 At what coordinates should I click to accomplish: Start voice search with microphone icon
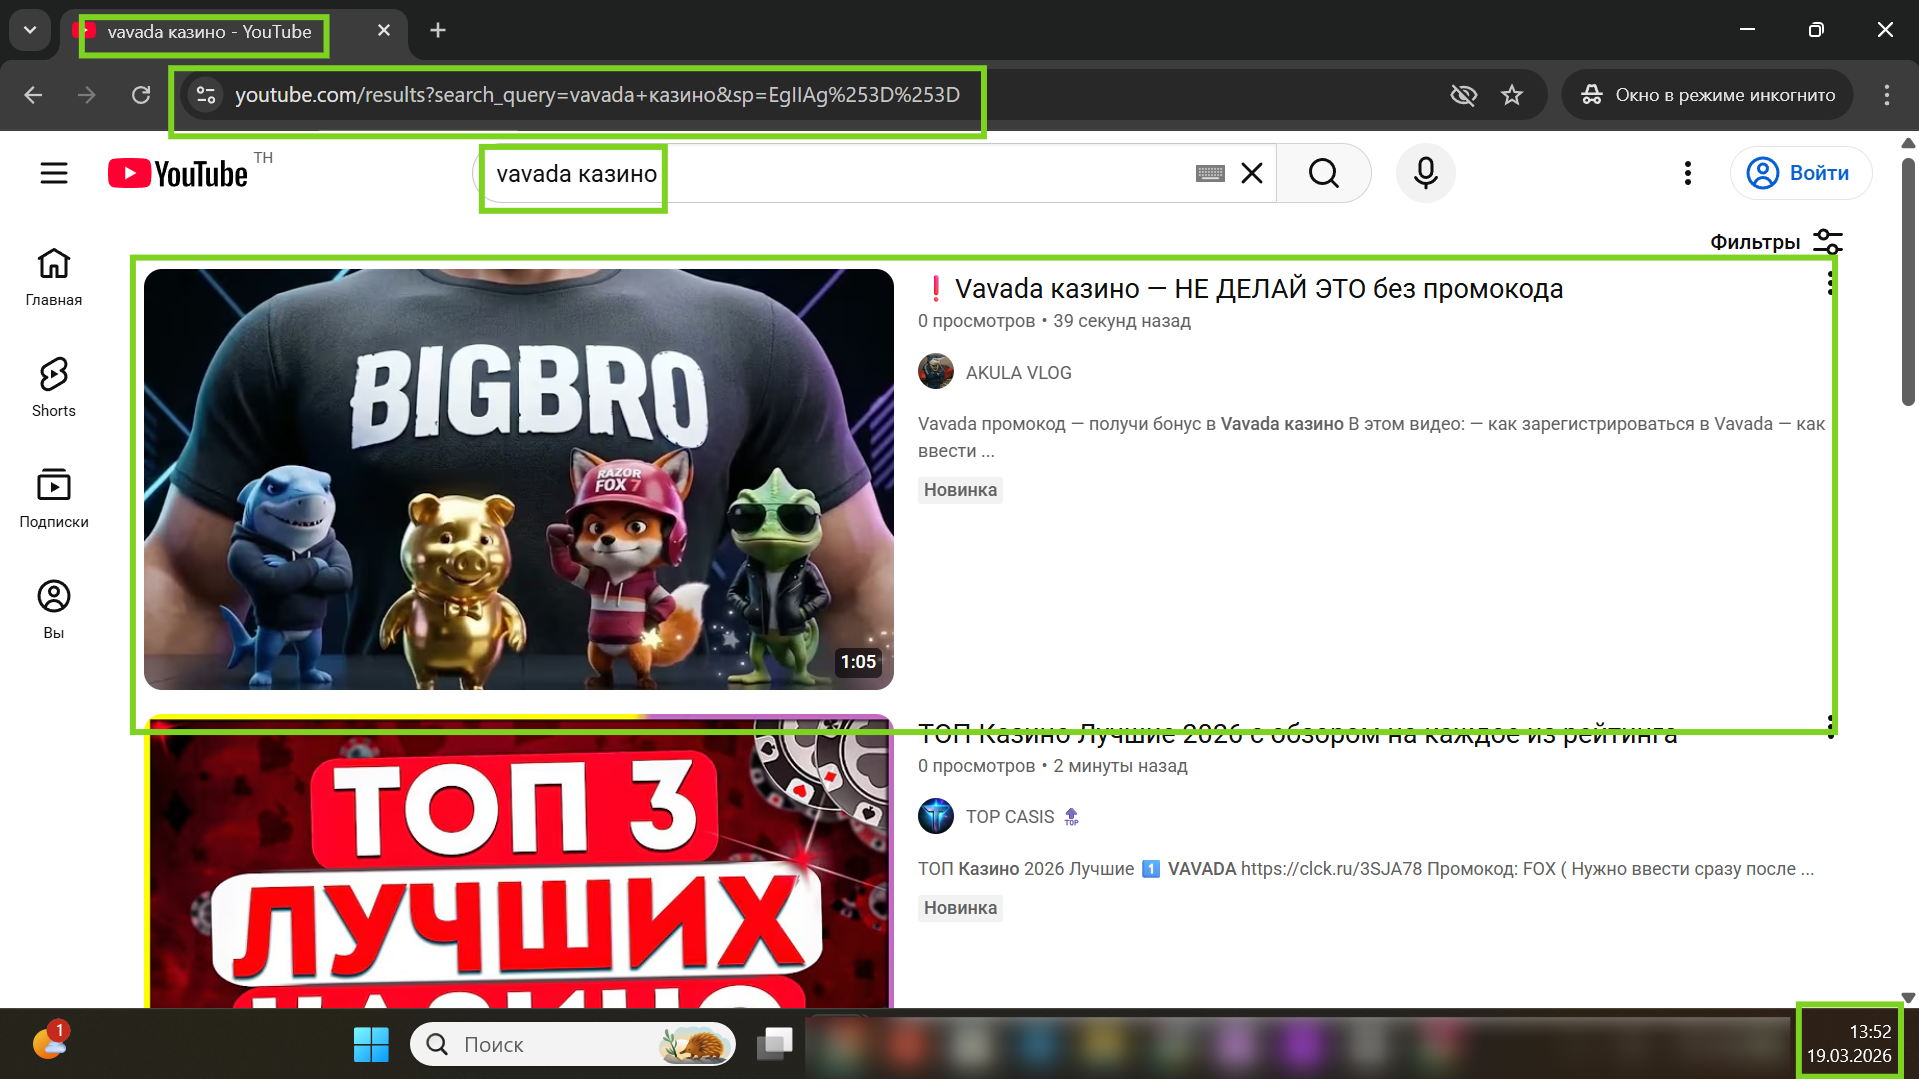click(1425, 173)
